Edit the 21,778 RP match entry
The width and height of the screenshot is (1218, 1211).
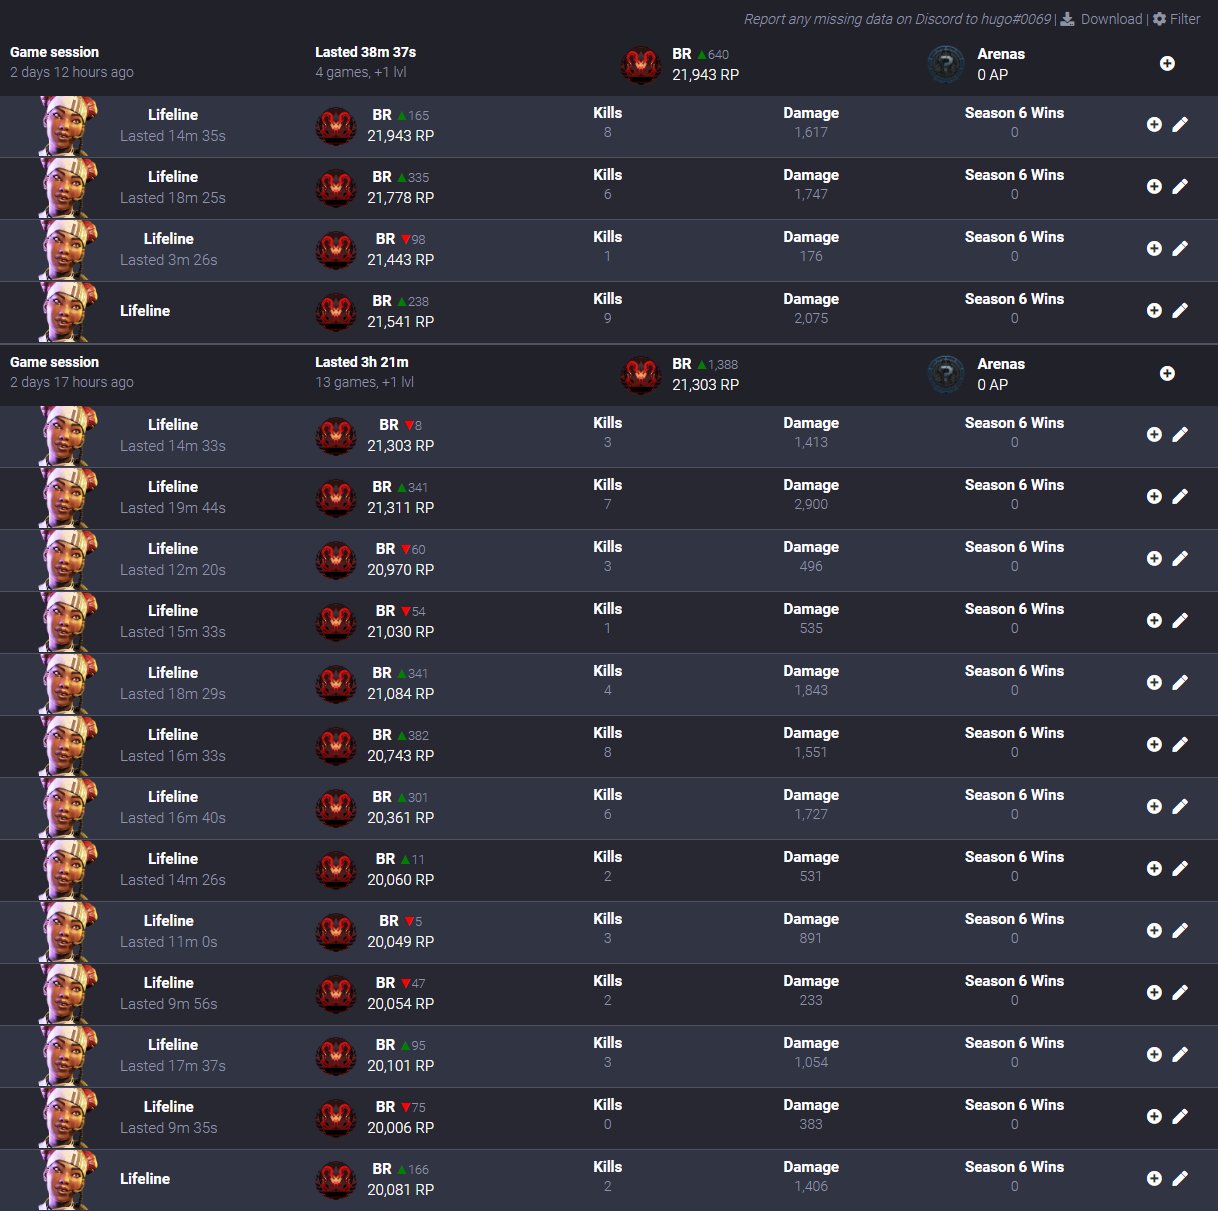pos(1180,186)
